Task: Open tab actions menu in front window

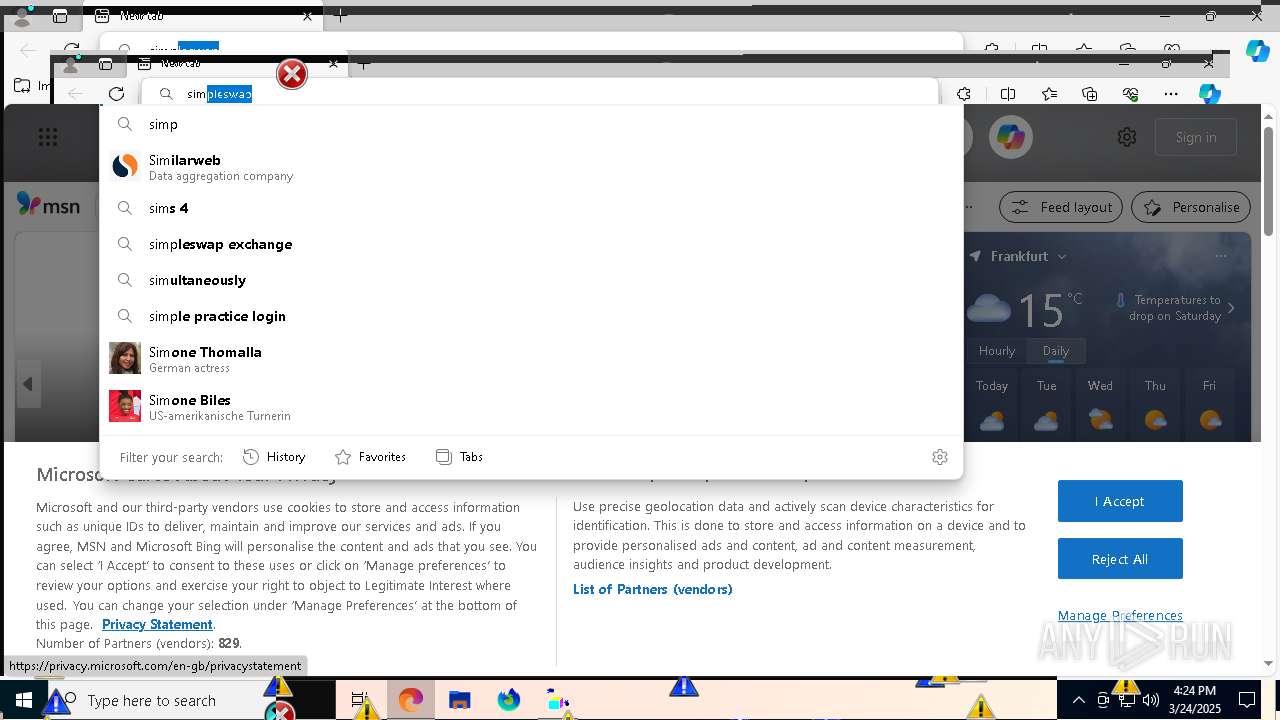Action: pyautogui.click(x=105, y=64)
